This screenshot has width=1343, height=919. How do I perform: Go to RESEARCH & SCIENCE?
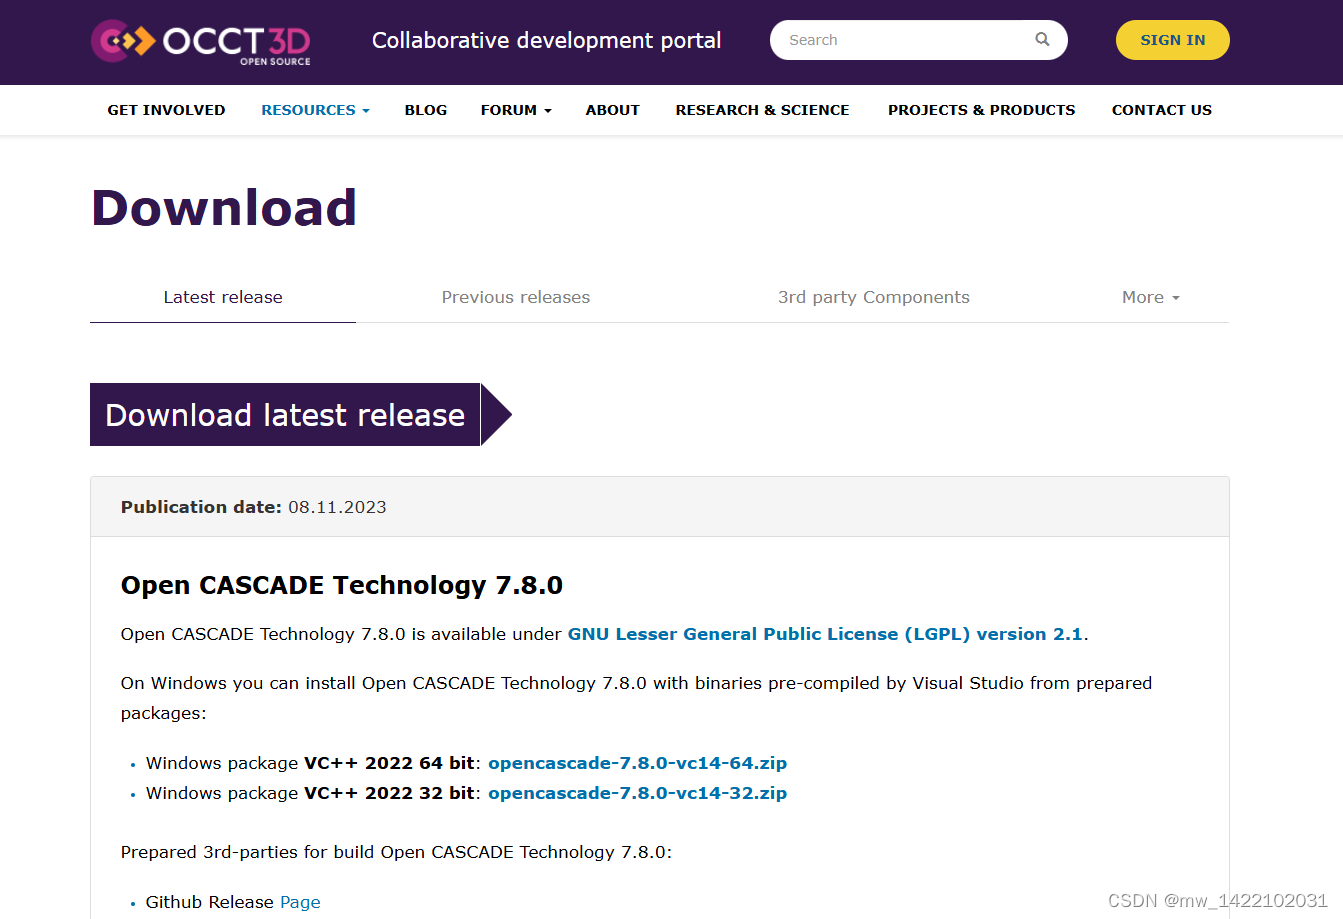point(762,110)
